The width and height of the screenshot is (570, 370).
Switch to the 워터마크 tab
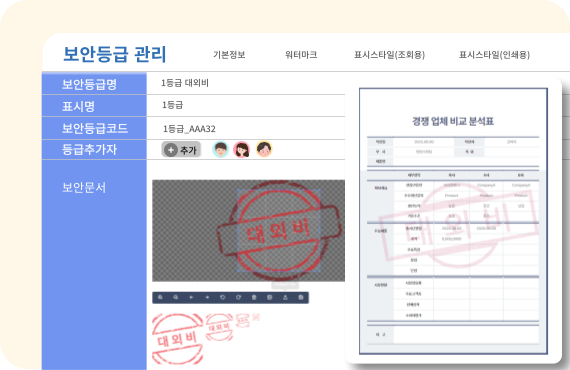pyautogui.click(x=301, y=55)
